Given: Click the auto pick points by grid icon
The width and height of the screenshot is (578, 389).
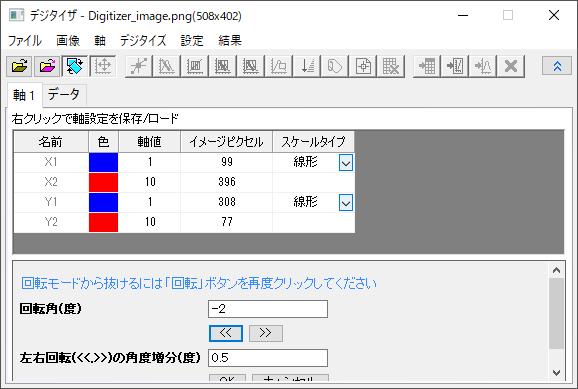Looking at the screenshot, I should coord(195,67).
